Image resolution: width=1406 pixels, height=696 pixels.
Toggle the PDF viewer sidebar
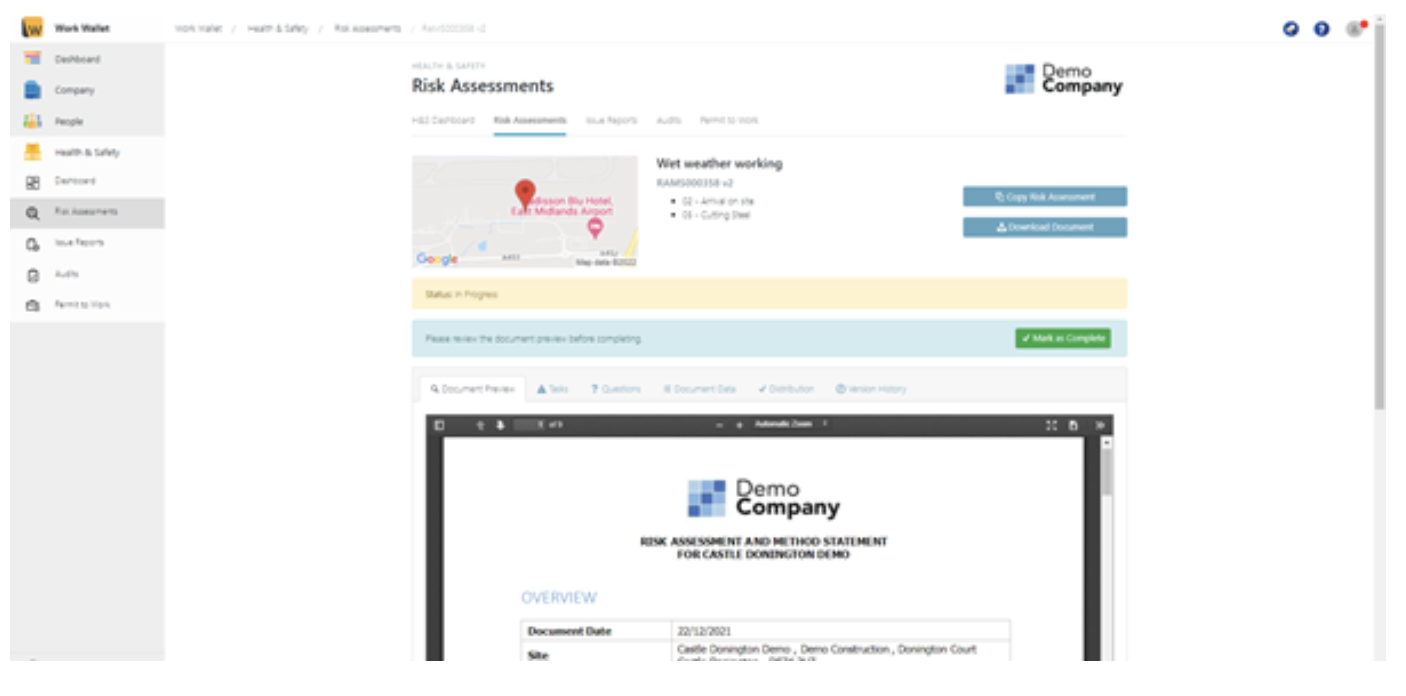click(x=439, y=425)
